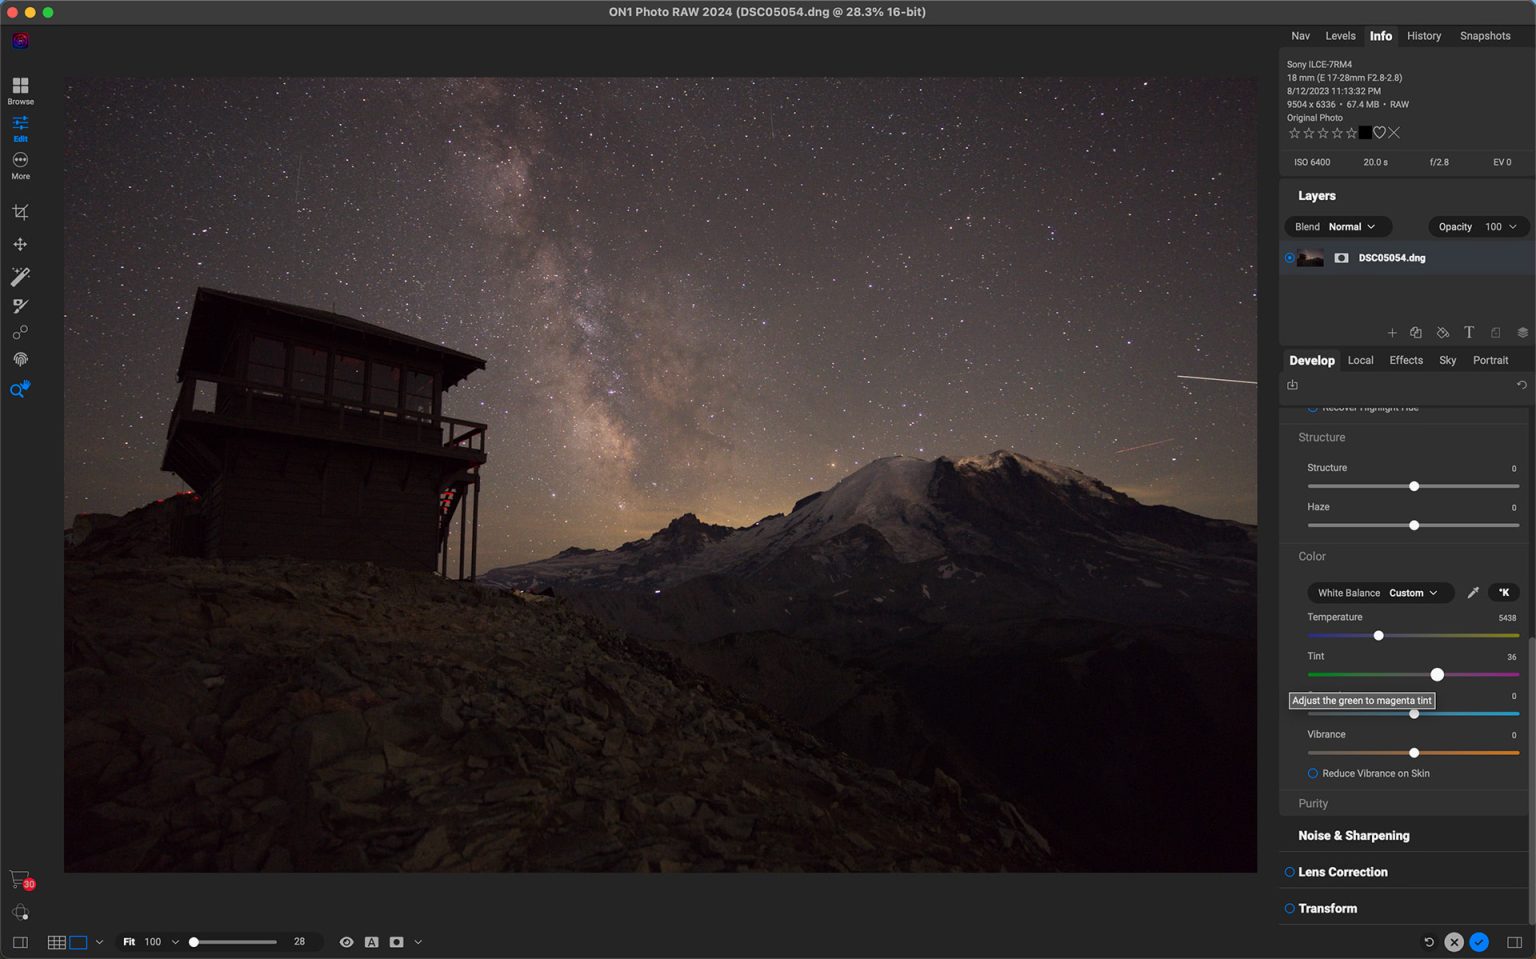Screen dimensions: 1536x959
Task: Toggle the Lens Correction adjustment on
Action: click(1290, 872)
